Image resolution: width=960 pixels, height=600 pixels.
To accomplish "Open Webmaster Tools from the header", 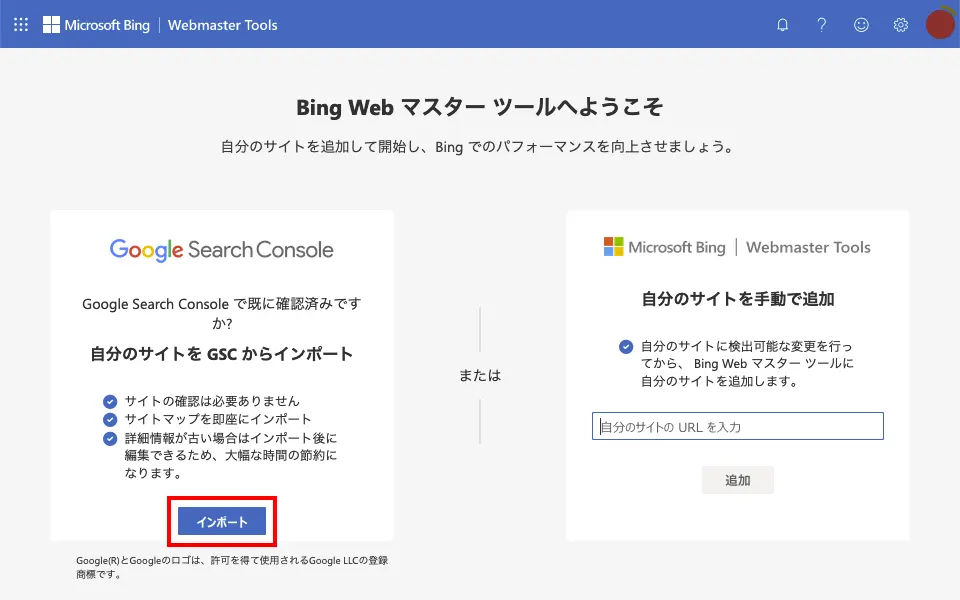I will [222, 25].
